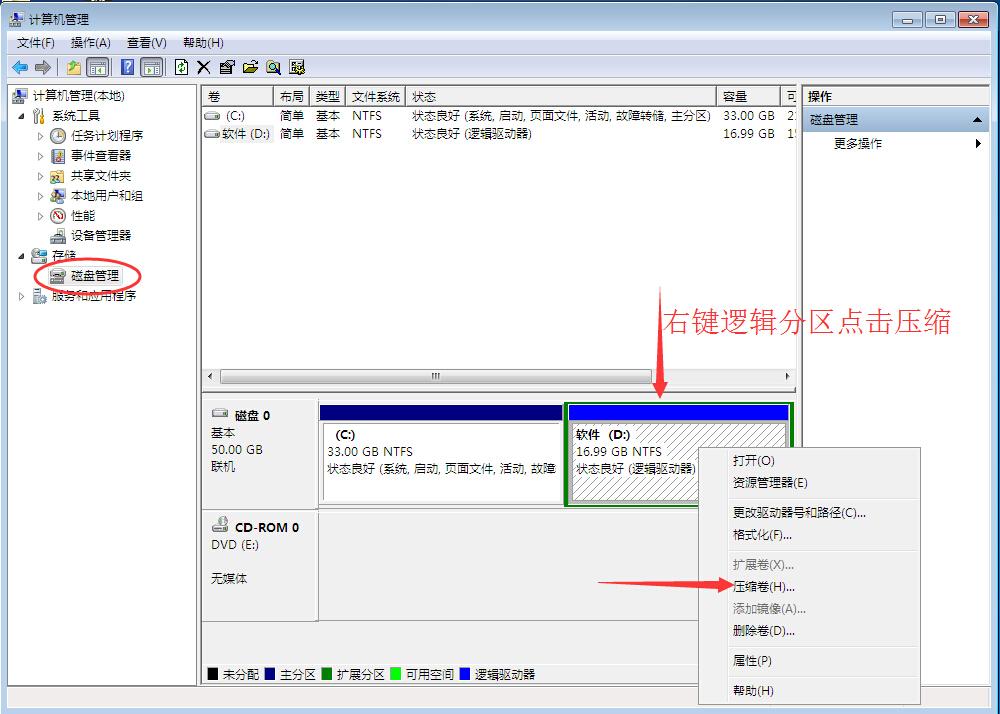
Task: Select 磁盘管理 in the tree
Action: (x=94, y=276)
